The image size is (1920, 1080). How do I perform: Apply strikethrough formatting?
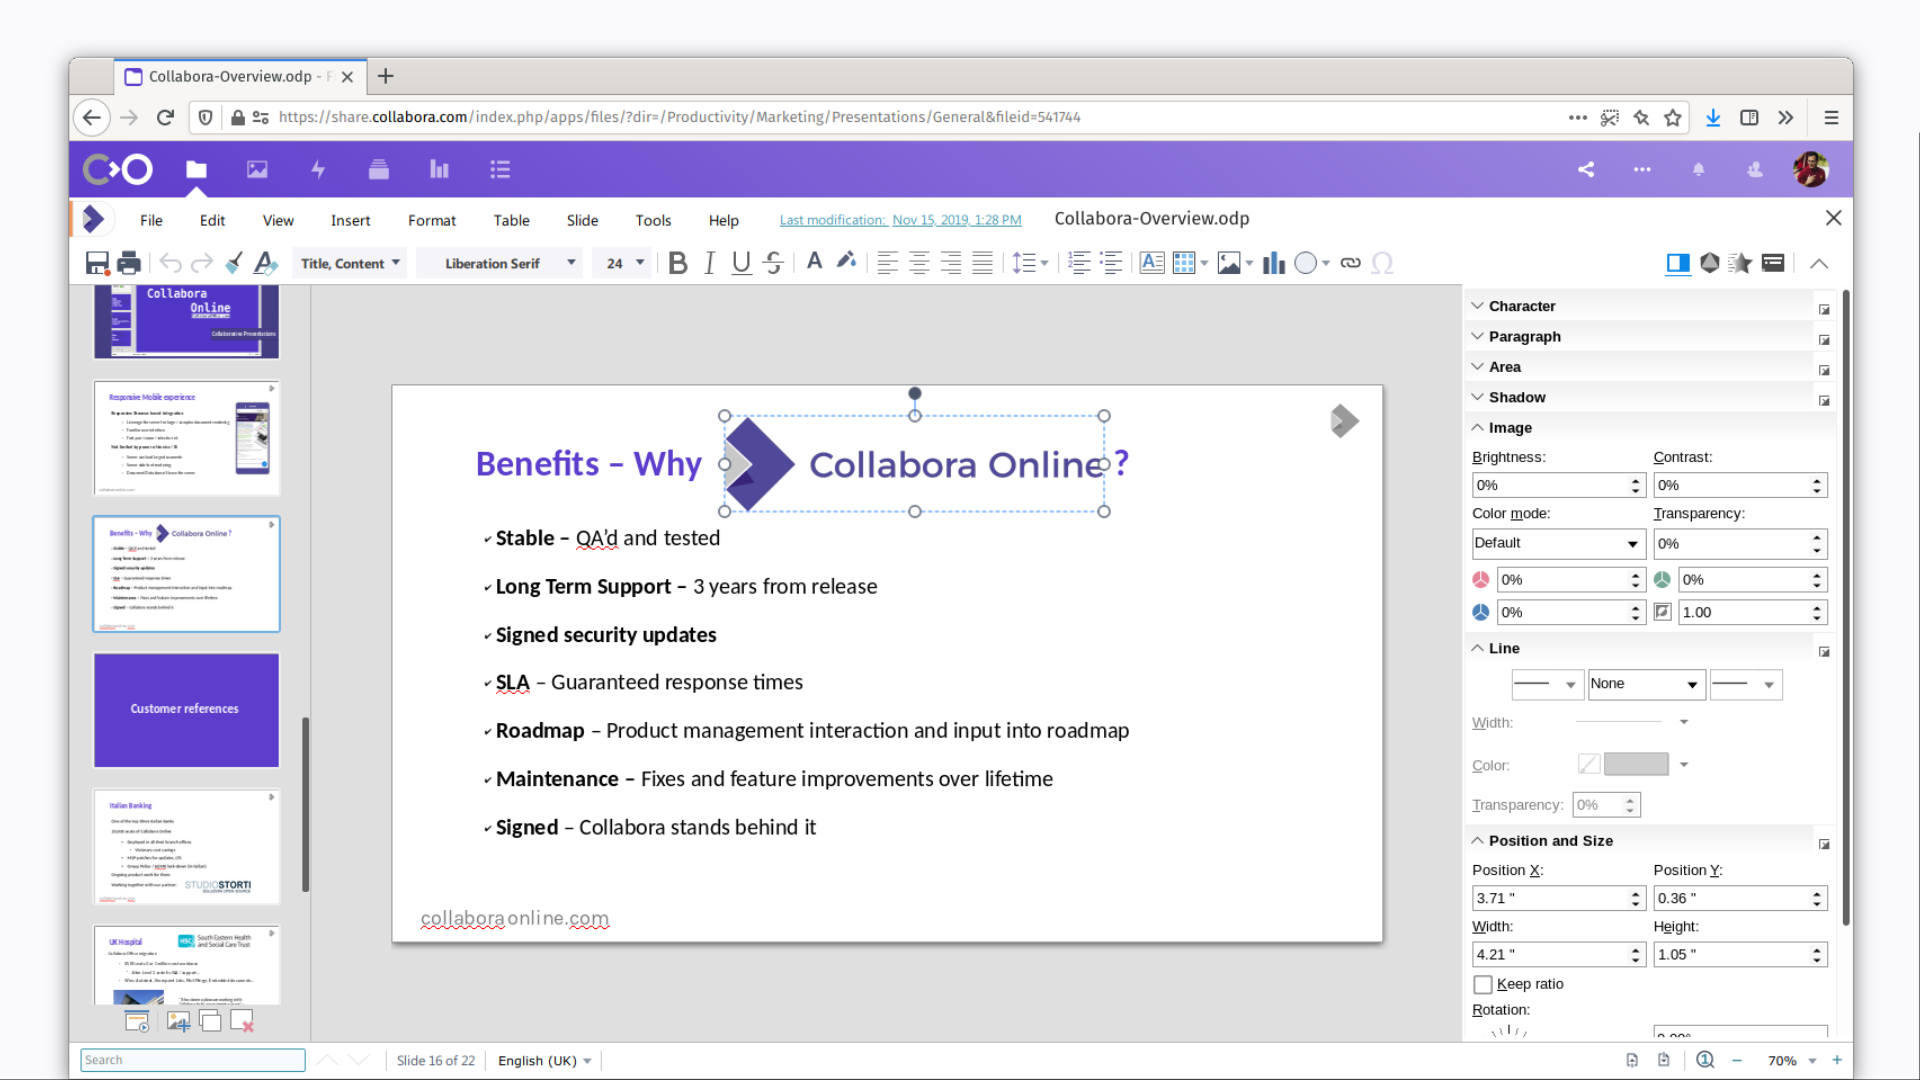(773, 263)
